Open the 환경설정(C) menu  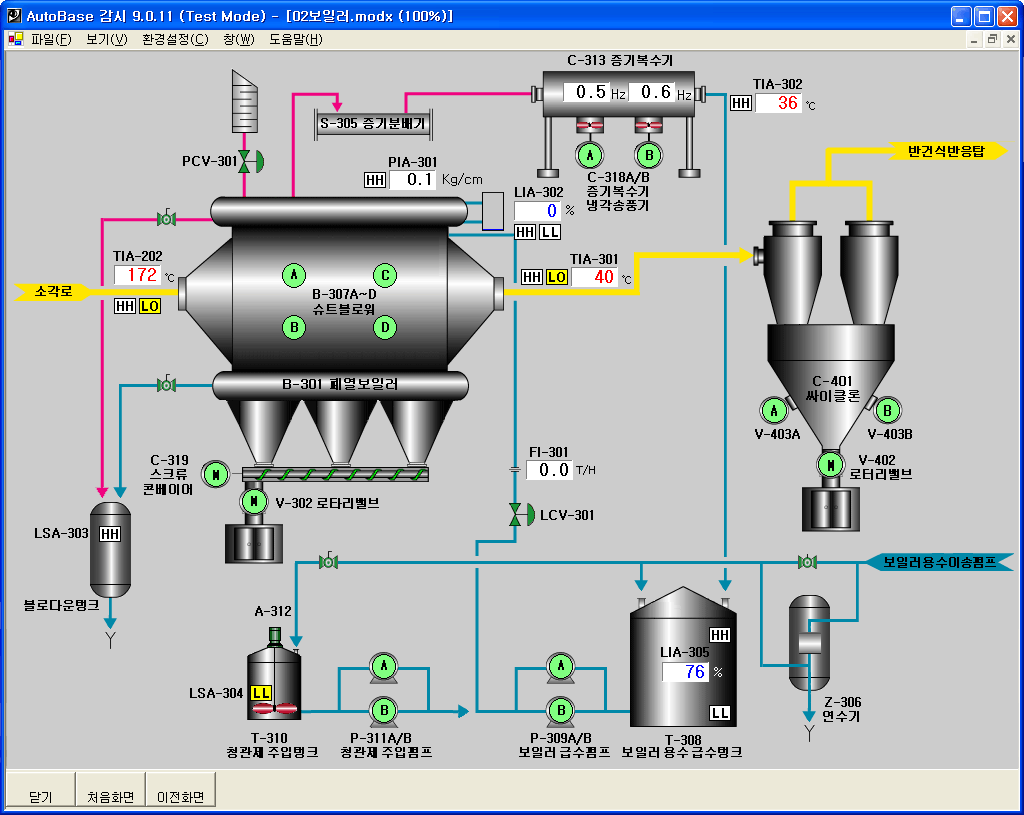pos(175,40)
